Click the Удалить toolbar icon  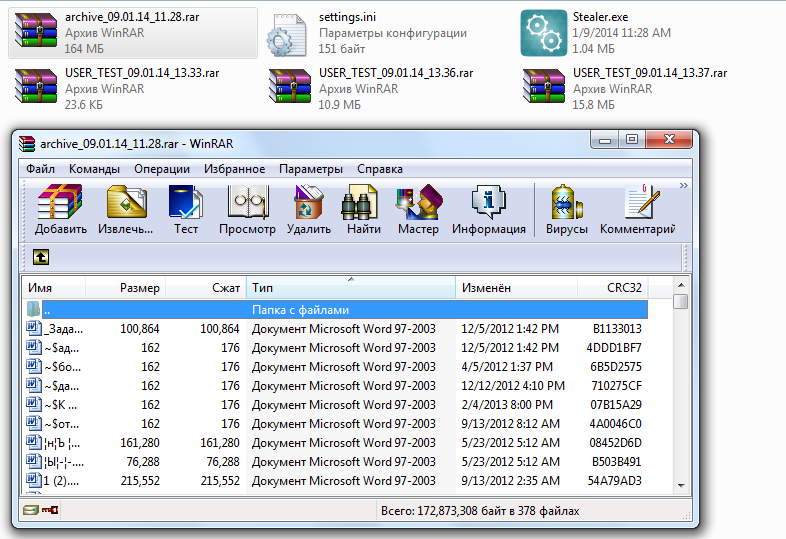[x=308, y=202]
